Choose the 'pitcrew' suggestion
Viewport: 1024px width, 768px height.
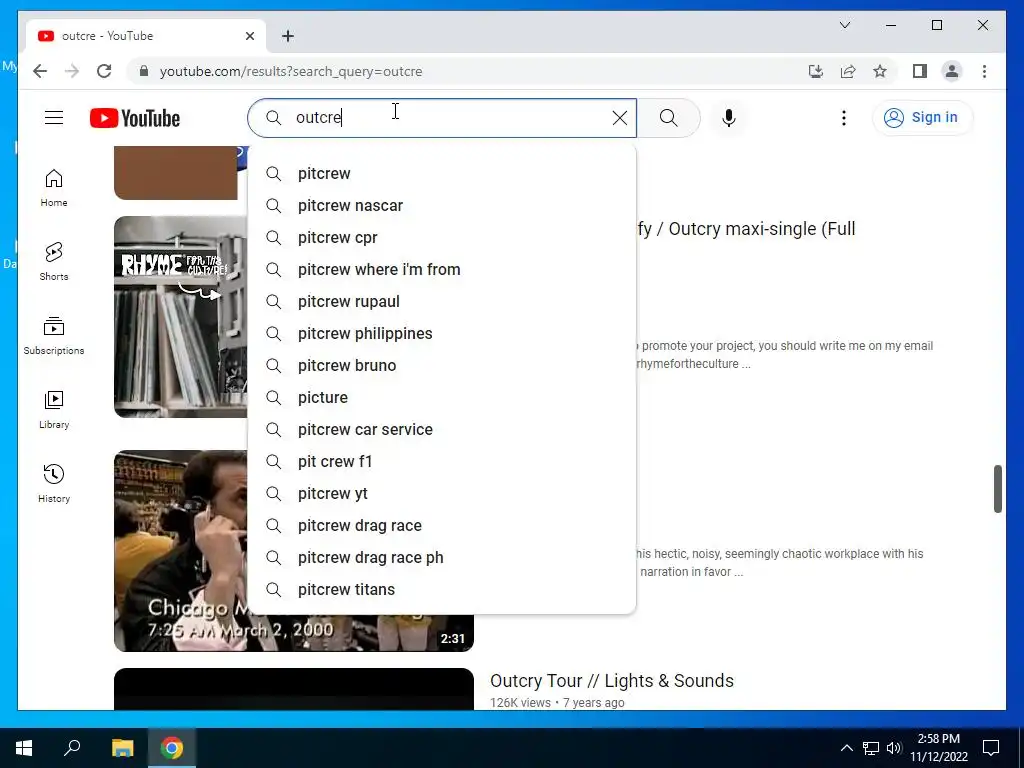[441, 174]
